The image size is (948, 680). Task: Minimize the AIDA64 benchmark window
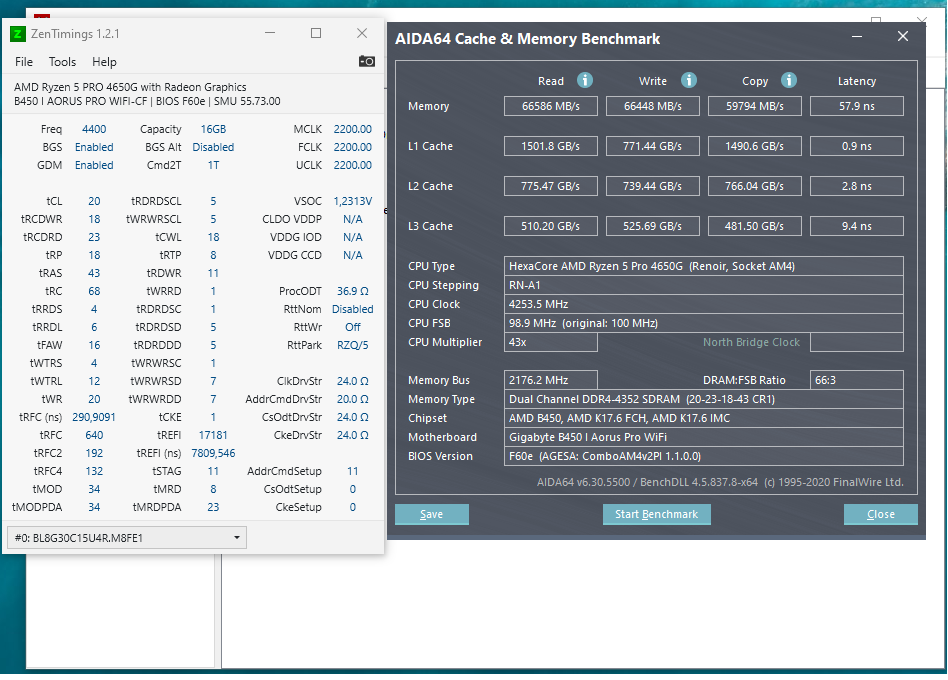tap(857, 36)
